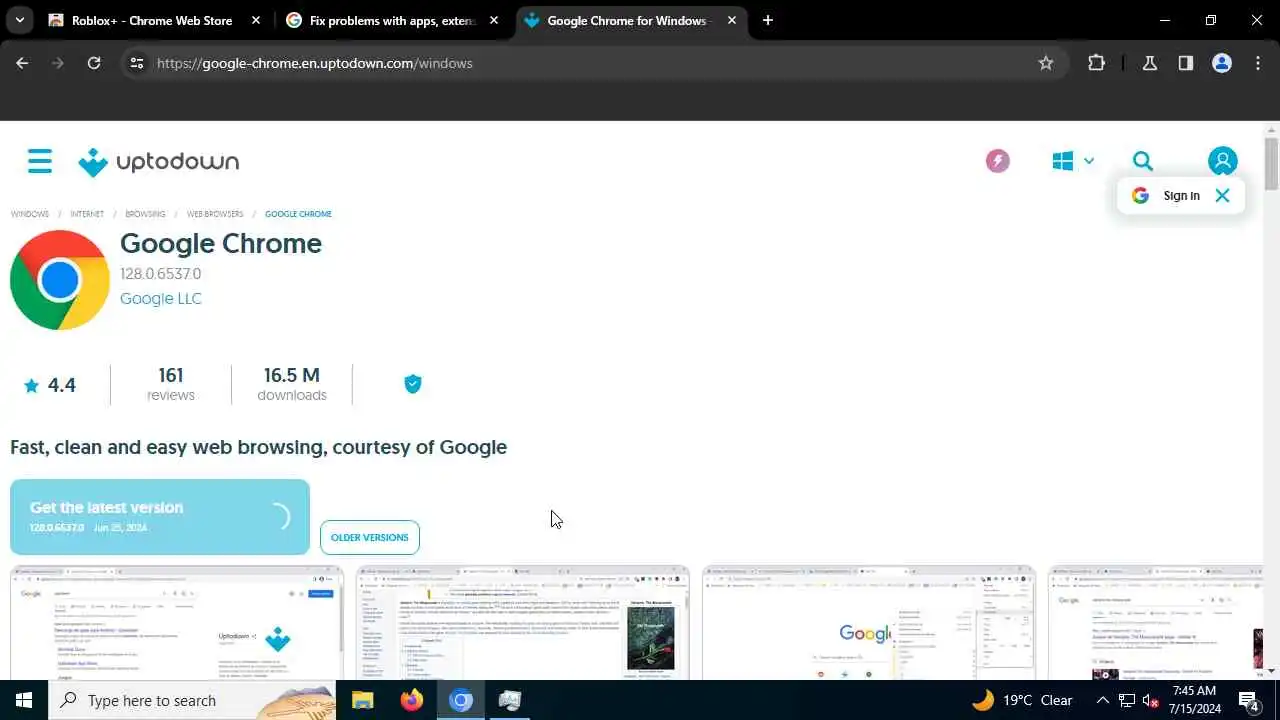
Task: Open the Uptodown Turbo lightning icon
Action: coord(997,161)
